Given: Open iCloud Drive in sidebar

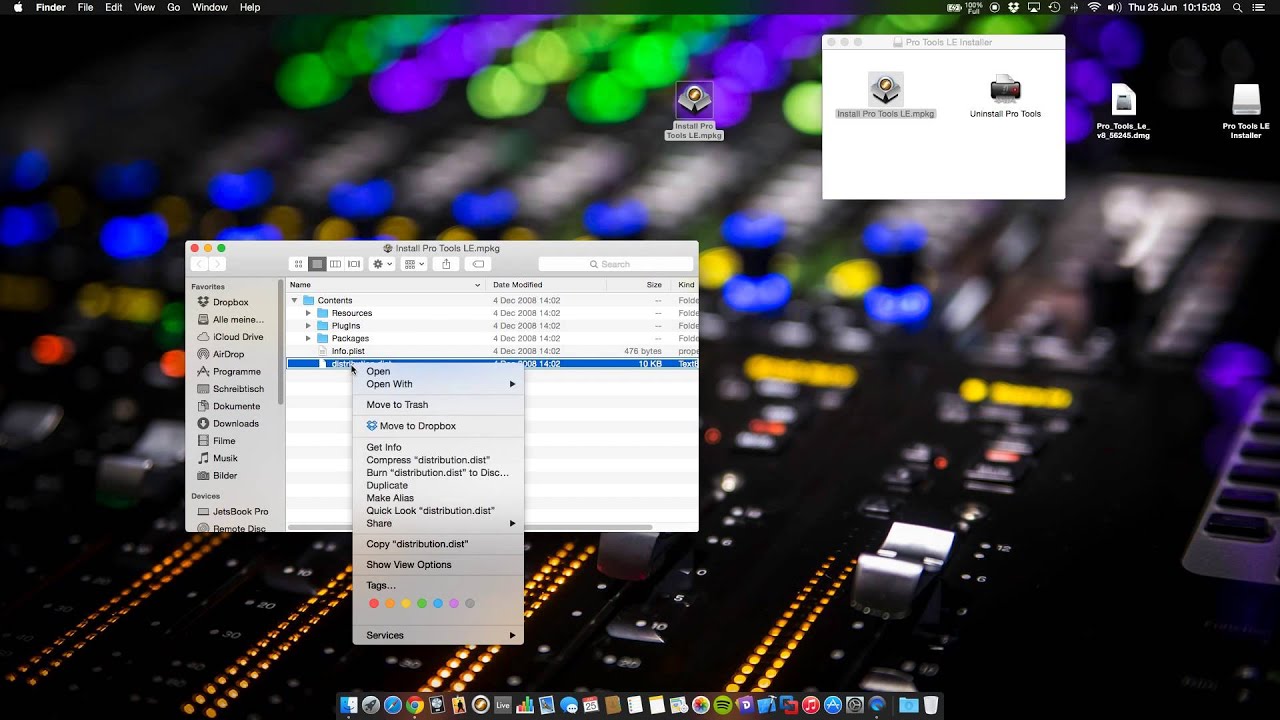Looking at the screenshot, I should click(x=230, y=337).
